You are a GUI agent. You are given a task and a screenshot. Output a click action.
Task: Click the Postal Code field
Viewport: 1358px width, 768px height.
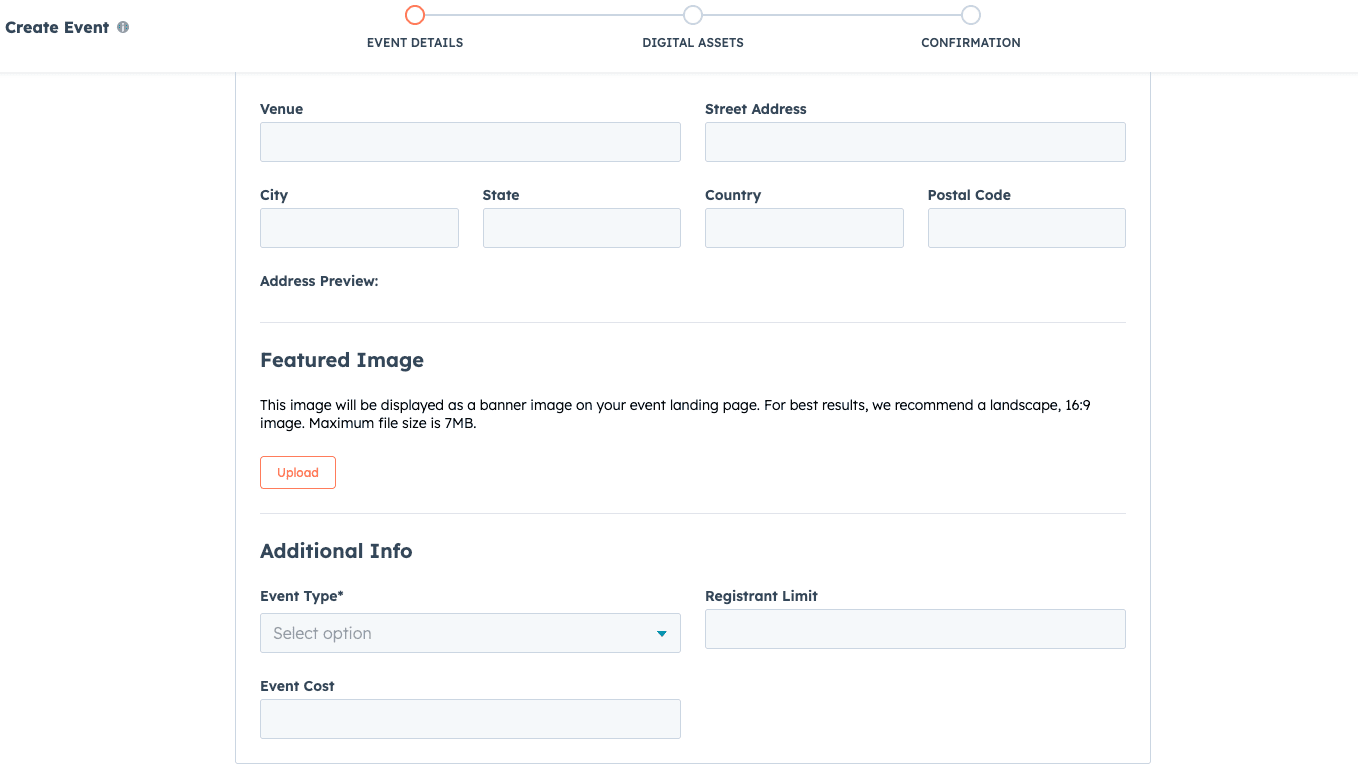coord(1027,228)
